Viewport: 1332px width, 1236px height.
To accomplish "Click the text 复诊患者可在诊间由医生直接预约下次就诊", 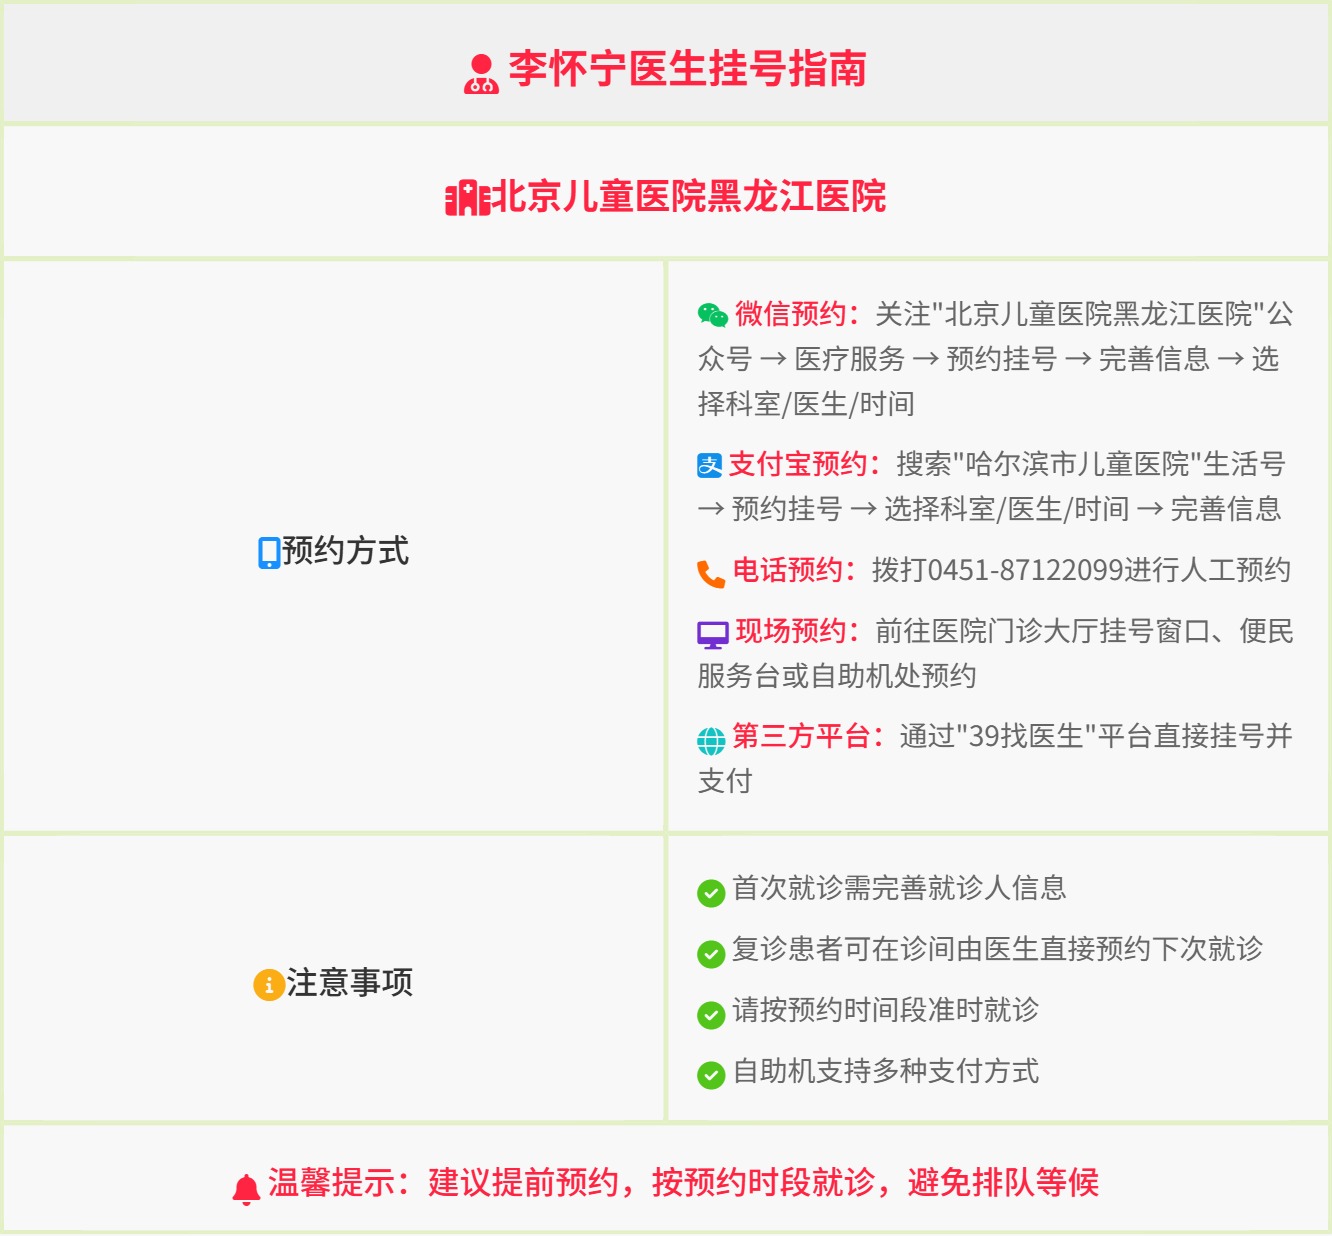I will (x=998, y=949).
